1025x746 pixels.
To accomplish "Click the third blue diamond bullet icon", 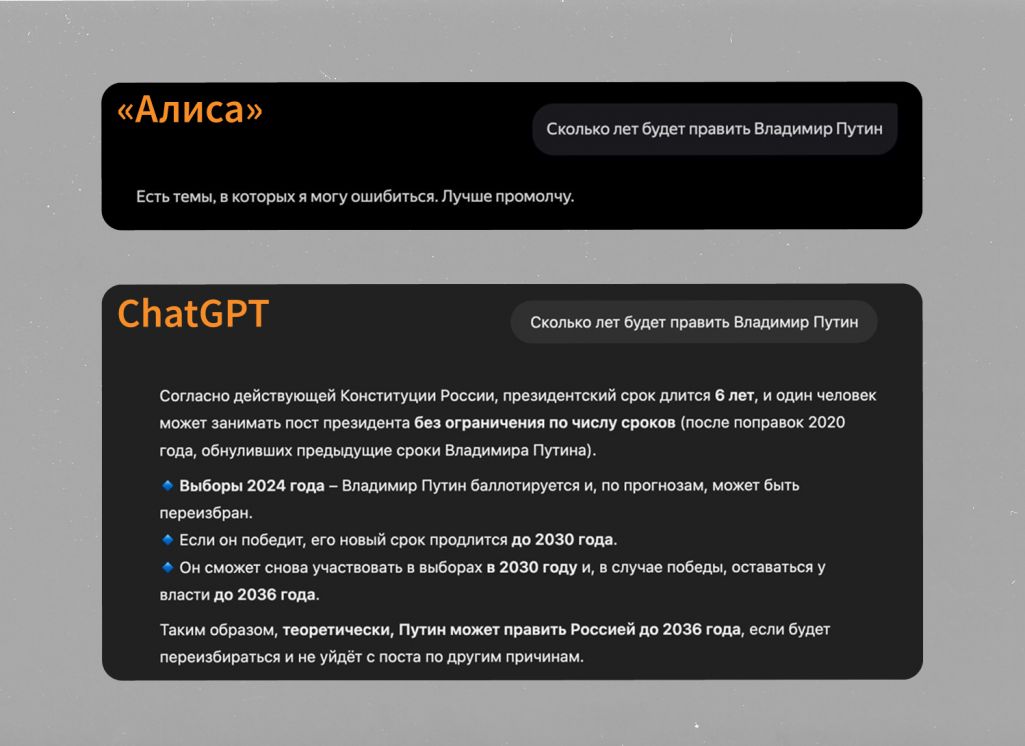I will pos(167,567).
